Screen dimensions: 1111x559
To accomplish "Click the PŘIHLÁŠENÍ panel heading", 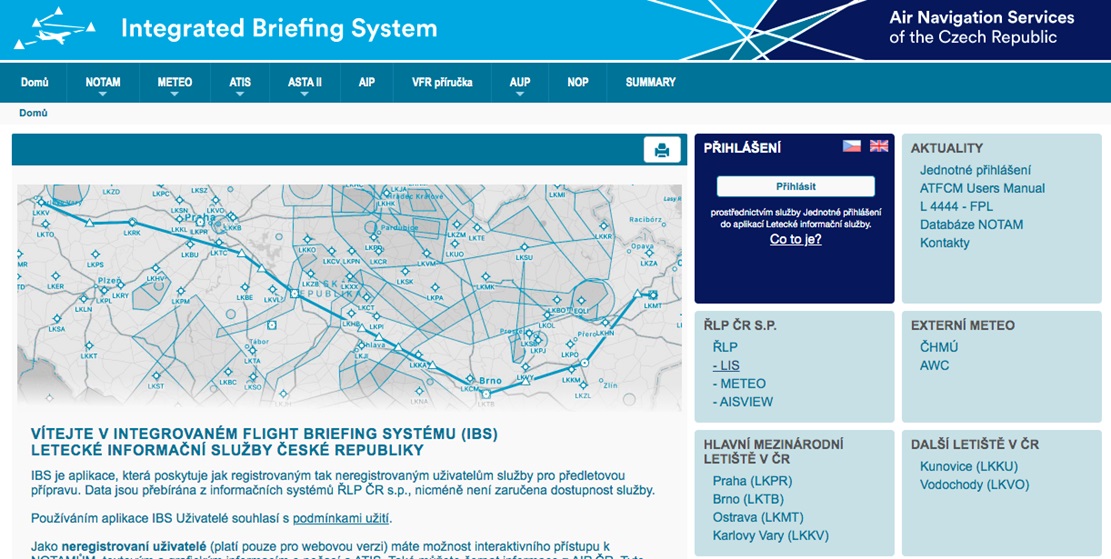I will click(x=742, y=148).
